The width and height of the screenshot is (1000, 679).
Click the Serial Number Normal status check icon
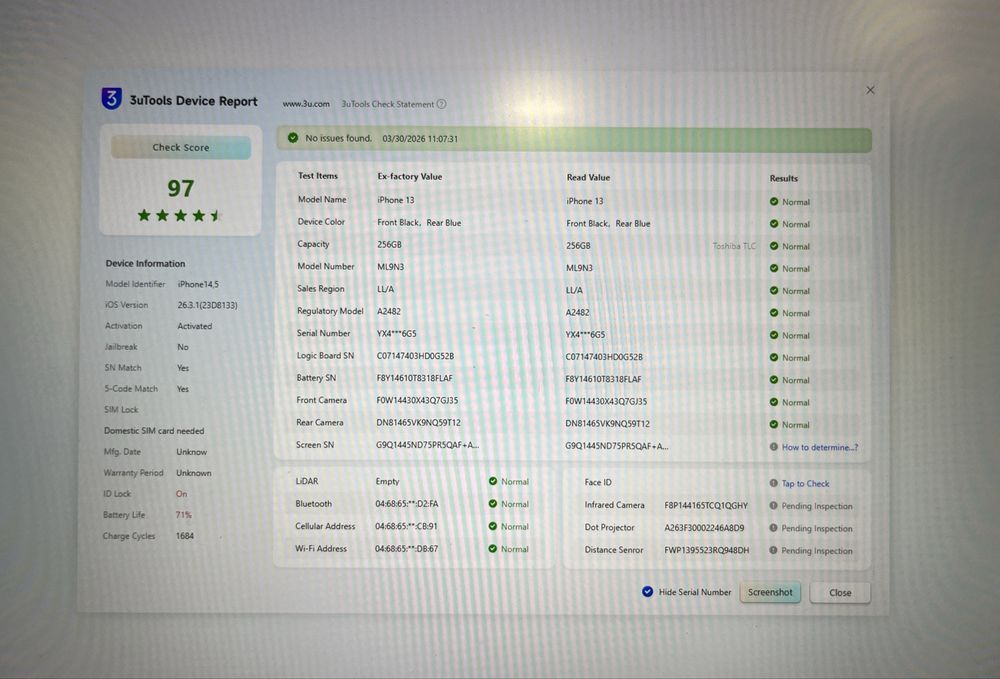(x=774, y=335)
